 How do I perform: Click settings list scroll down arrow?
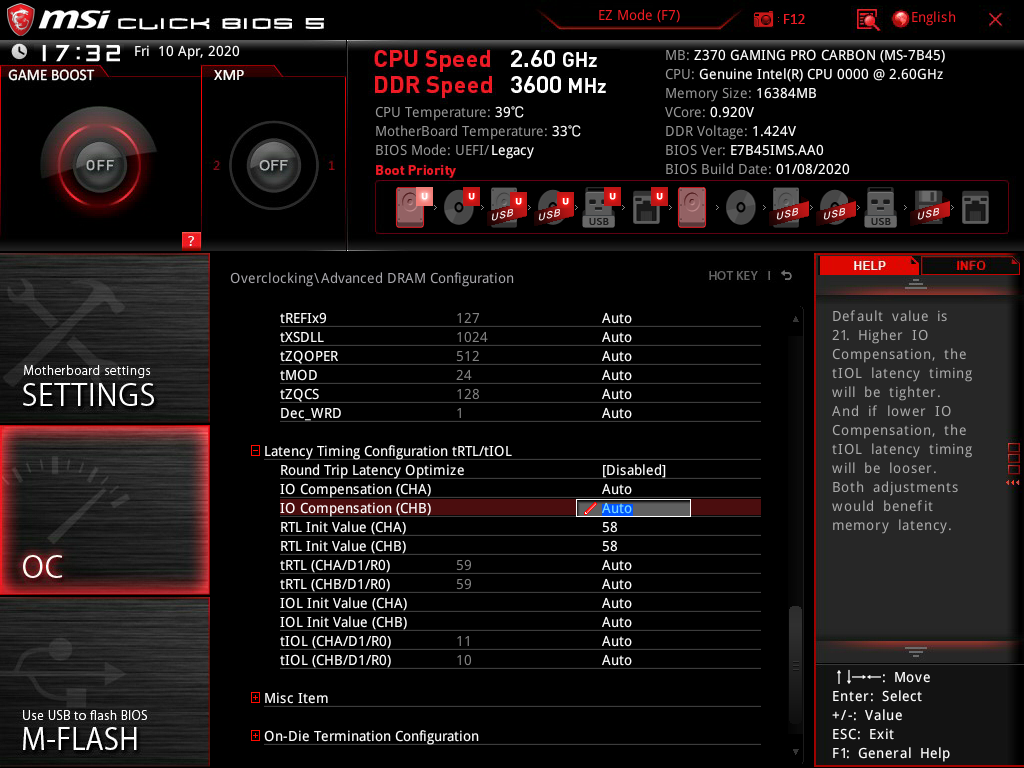point(795,752)
